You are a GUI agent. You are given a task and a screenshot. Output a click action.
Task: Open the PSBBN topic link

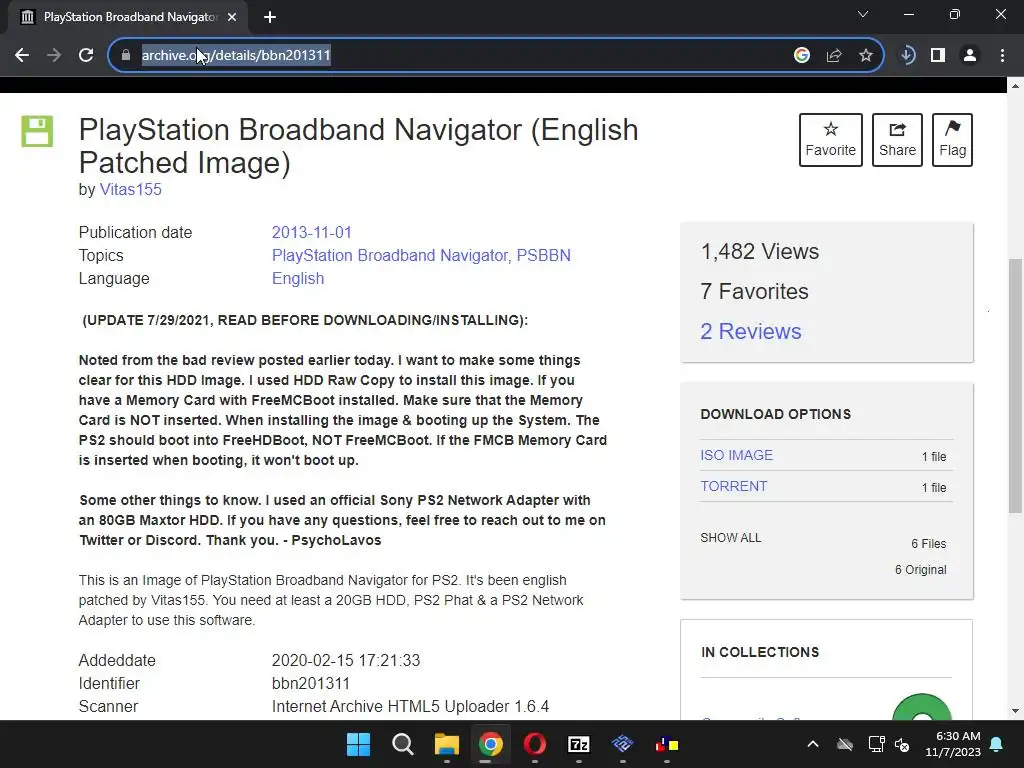[x=543, y=255]
